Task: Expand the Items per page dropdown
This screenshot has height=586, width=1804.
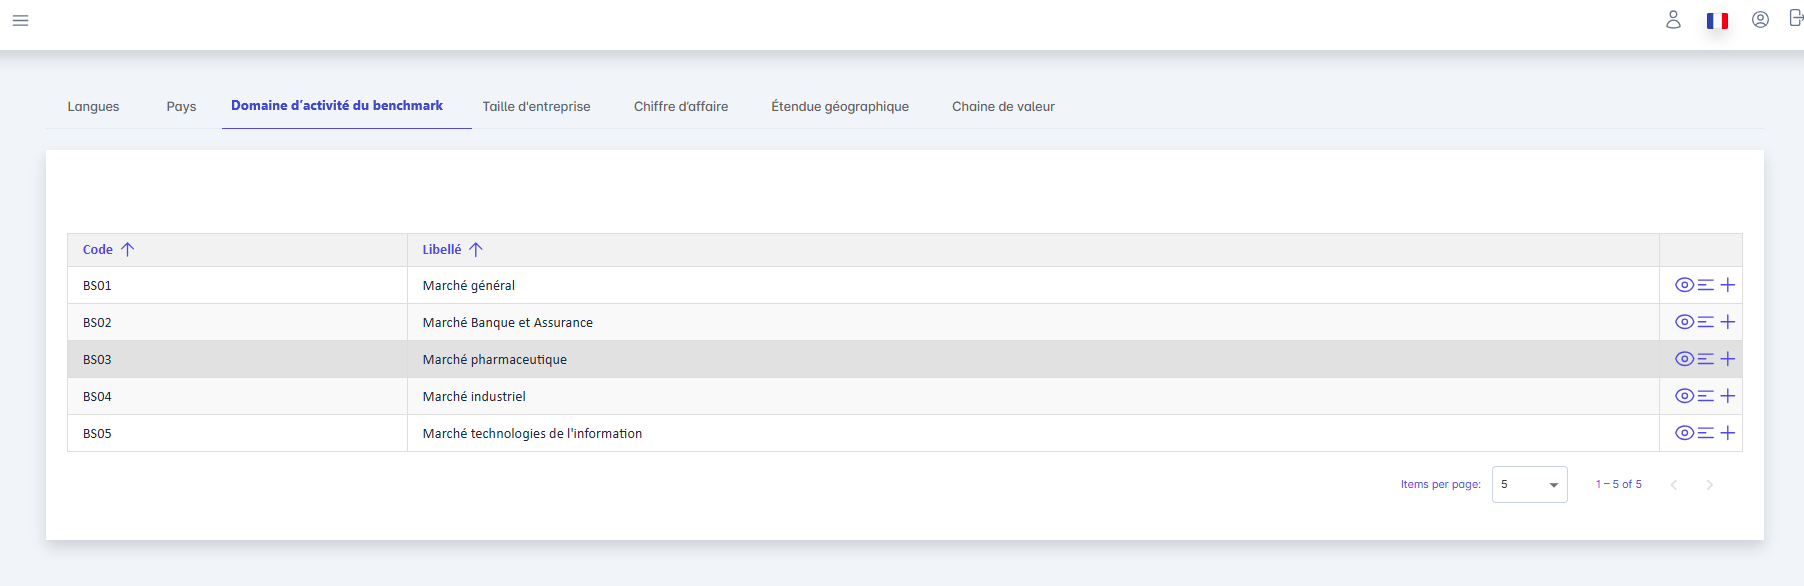Action: pyautogui.click(x=1529, y=485)
